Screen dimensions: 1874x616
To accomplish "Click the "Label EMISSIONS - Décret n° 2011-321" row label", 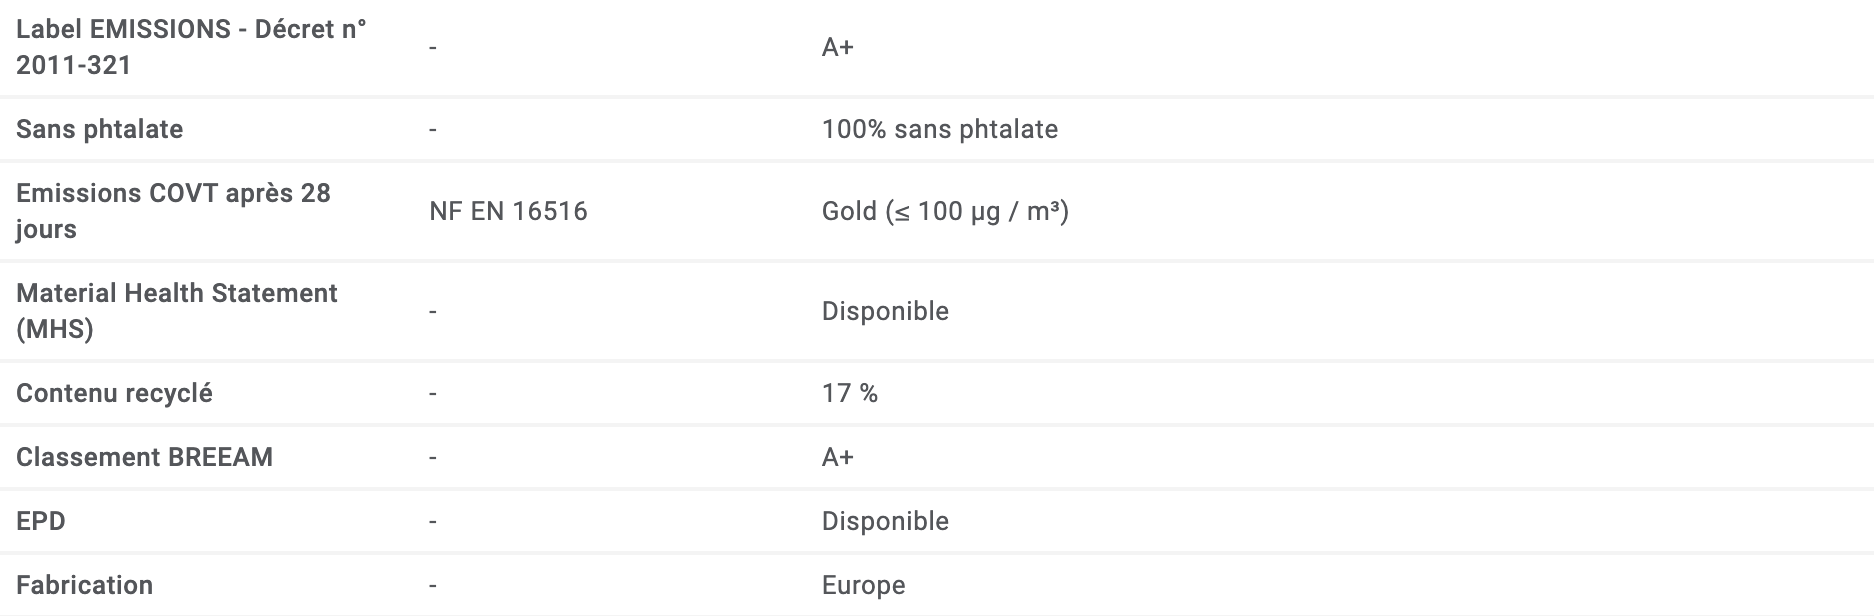I will (x=191, y=47).
